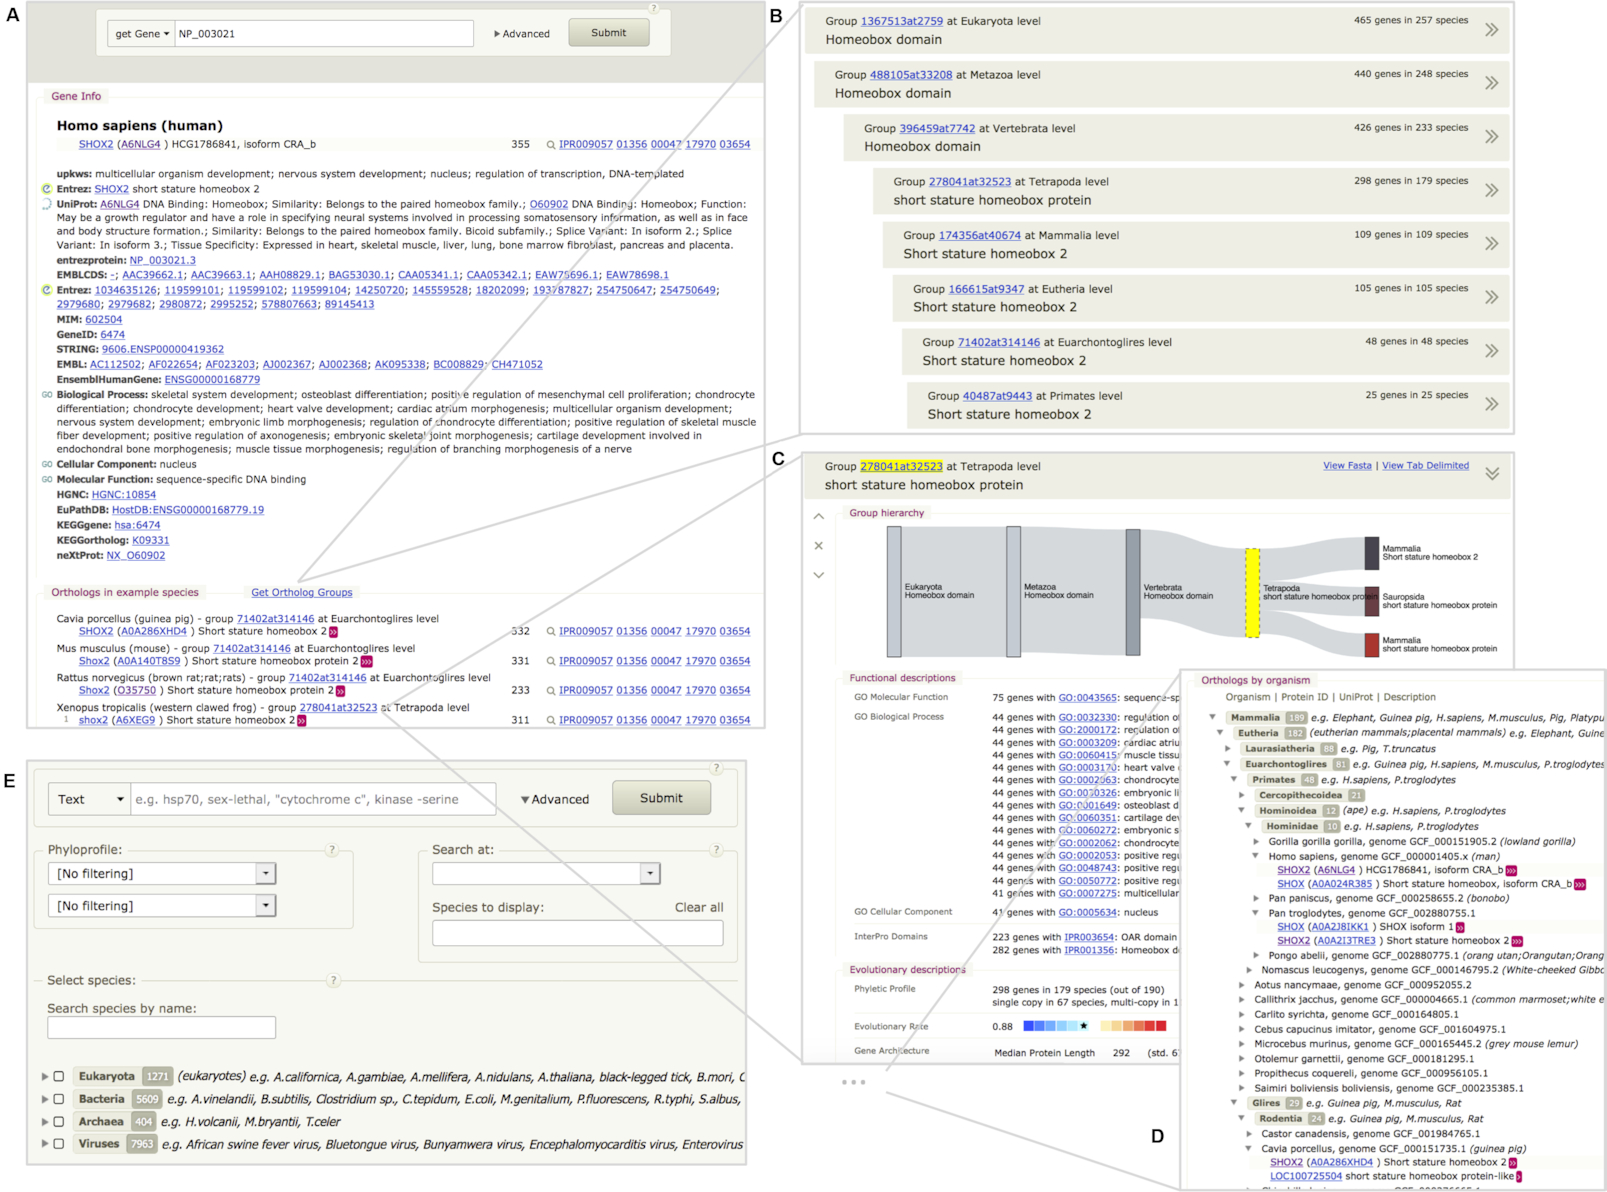This screenshot has width=1607, height=1192.
Task: Open Phyloprofile help question mark
Action: click(x=332, y=850)
